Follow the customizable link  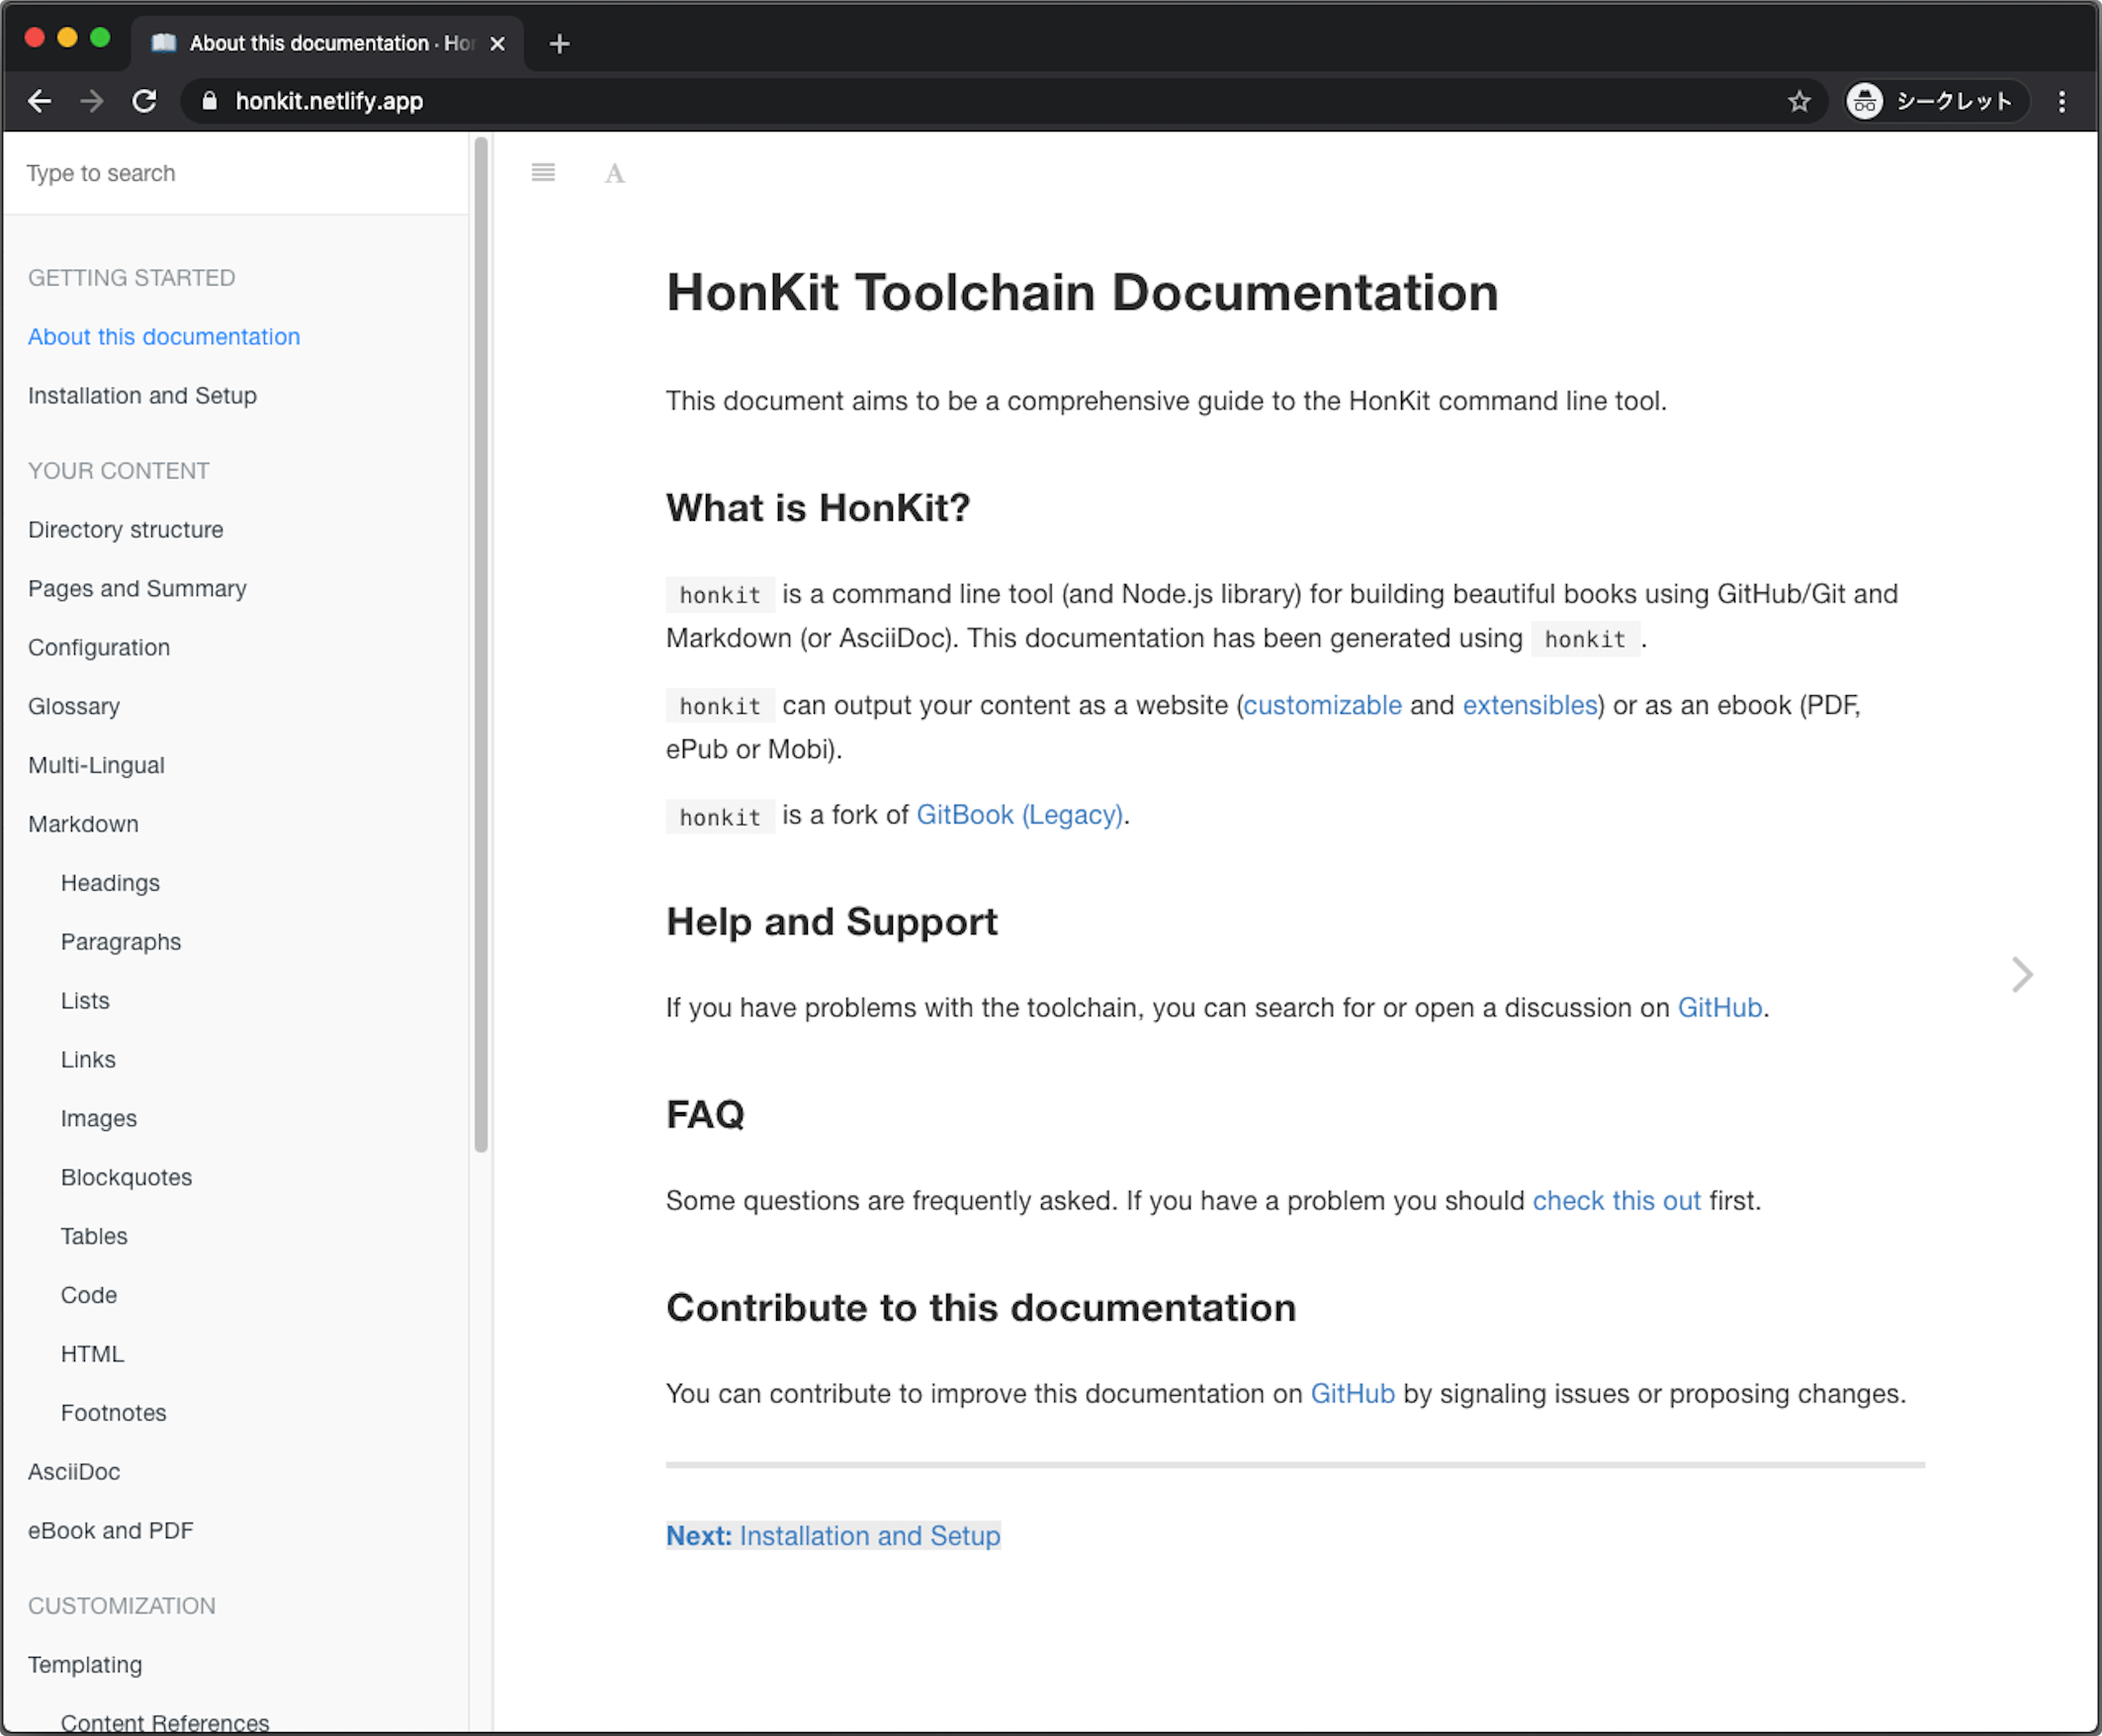click(x=1322, y=707)
